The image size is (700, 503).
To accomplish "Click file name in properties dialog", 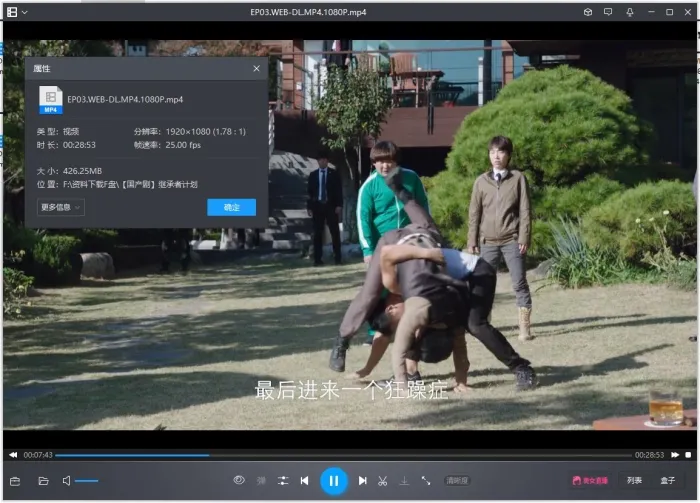I will point(125,100).
